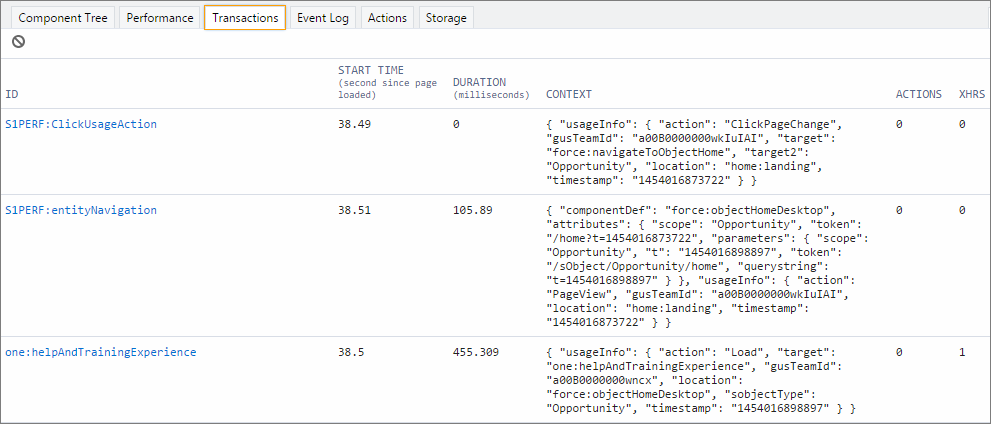Switch to the Component Tree tab

pyautogui.click(x=63, y=18)
